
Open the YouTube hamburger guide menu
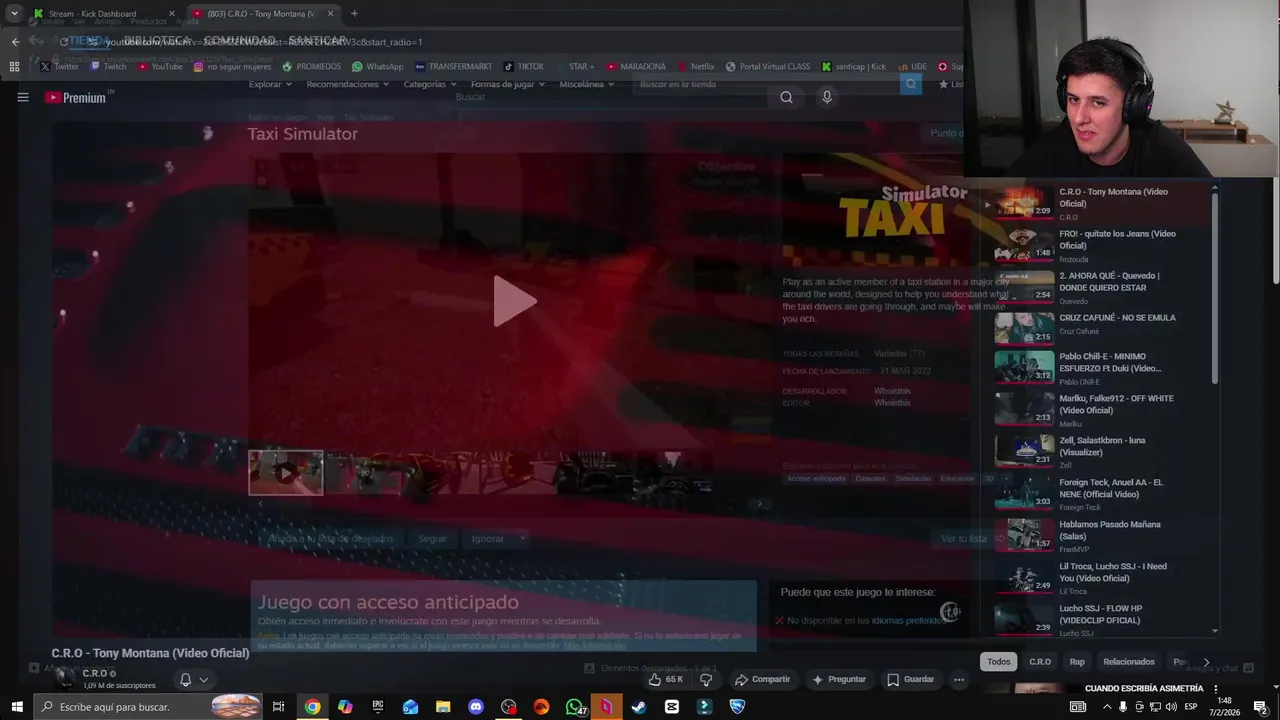[23, 97]
